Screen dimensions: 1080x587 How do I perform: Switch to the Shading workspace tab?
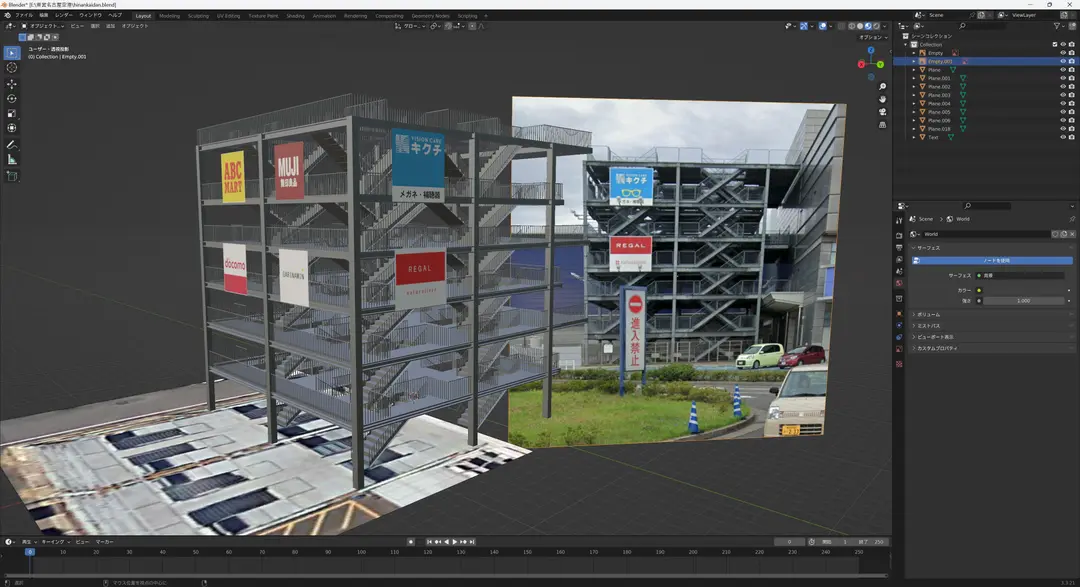[x=295, y=16]
